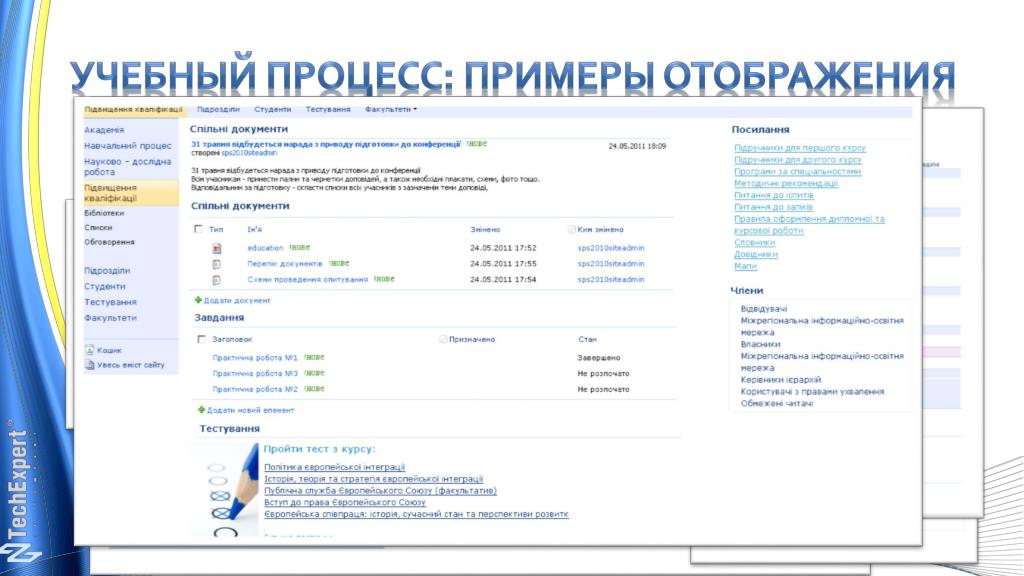
Task: Sort by the Ким змінено column header
Action: [x=600, y=230]
